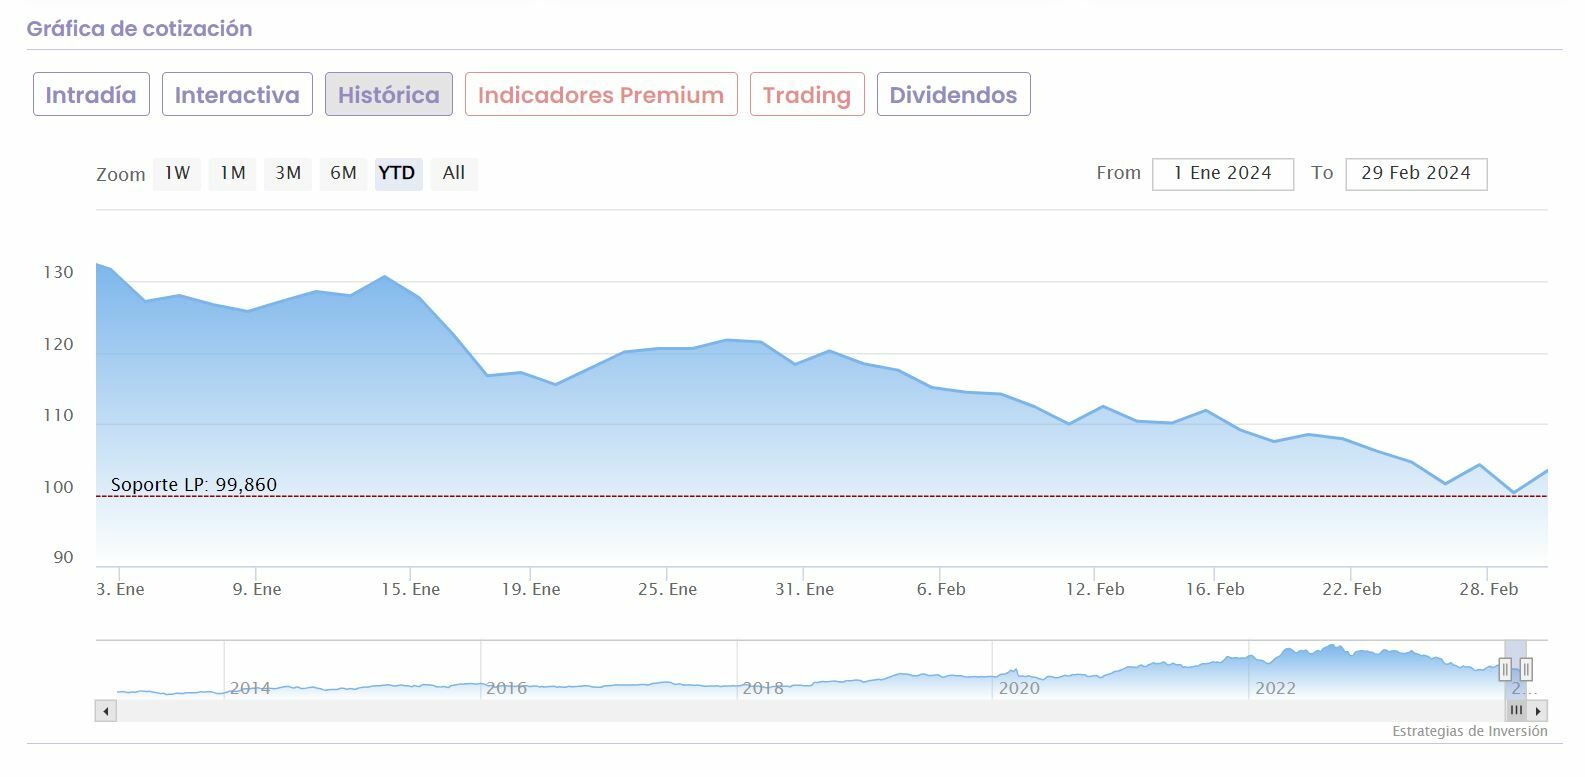
Task: Show the Dividendos tab
Action: [x=953, y=95]
